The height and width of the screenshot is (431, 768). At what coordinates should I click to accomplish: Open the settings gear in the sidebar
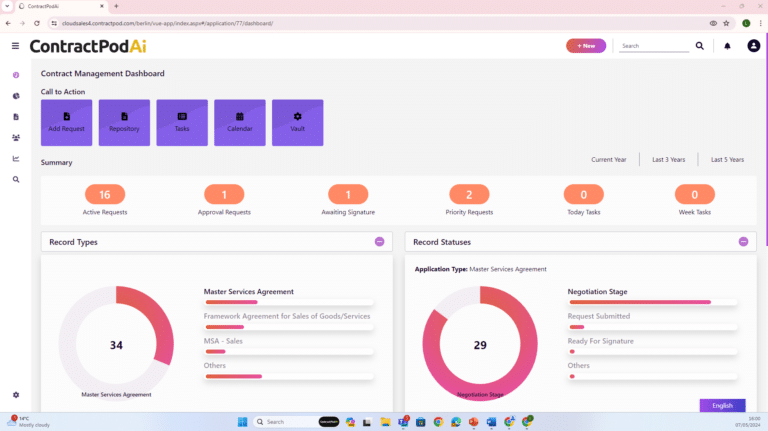[x=16, y=395]
